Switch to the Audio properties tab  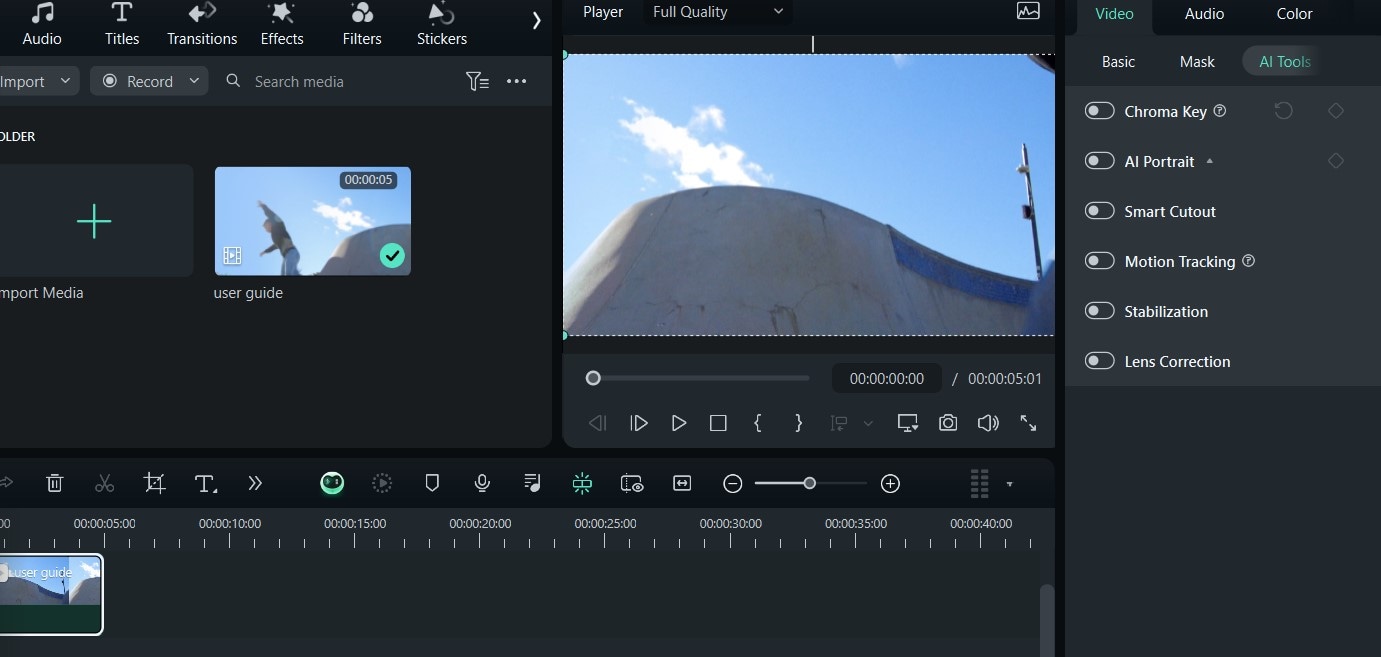(1204, 14)
